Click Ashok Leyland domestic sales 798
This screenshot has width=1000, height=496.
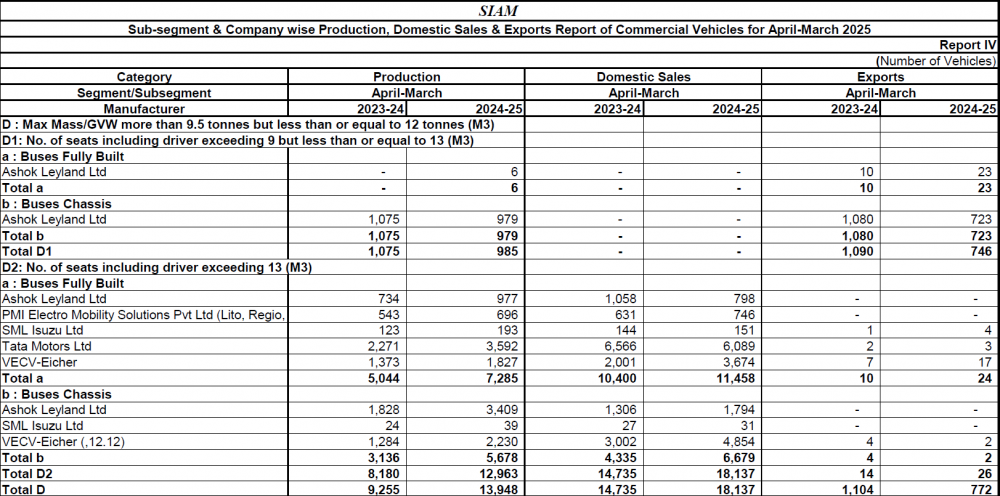744,299
